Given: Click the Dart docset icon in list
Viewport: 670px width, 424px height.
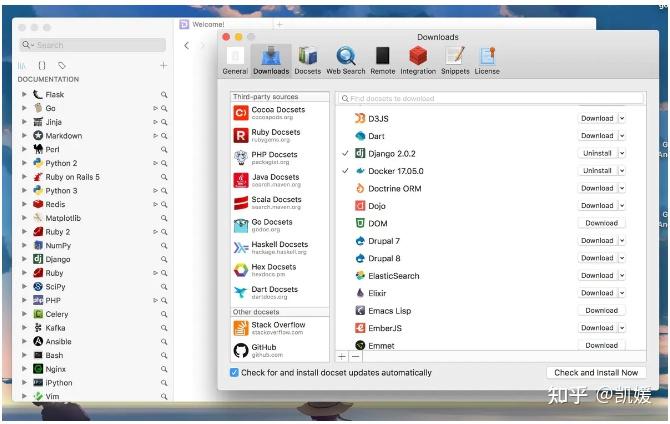Looking at the screenshot, I should 360,136.
